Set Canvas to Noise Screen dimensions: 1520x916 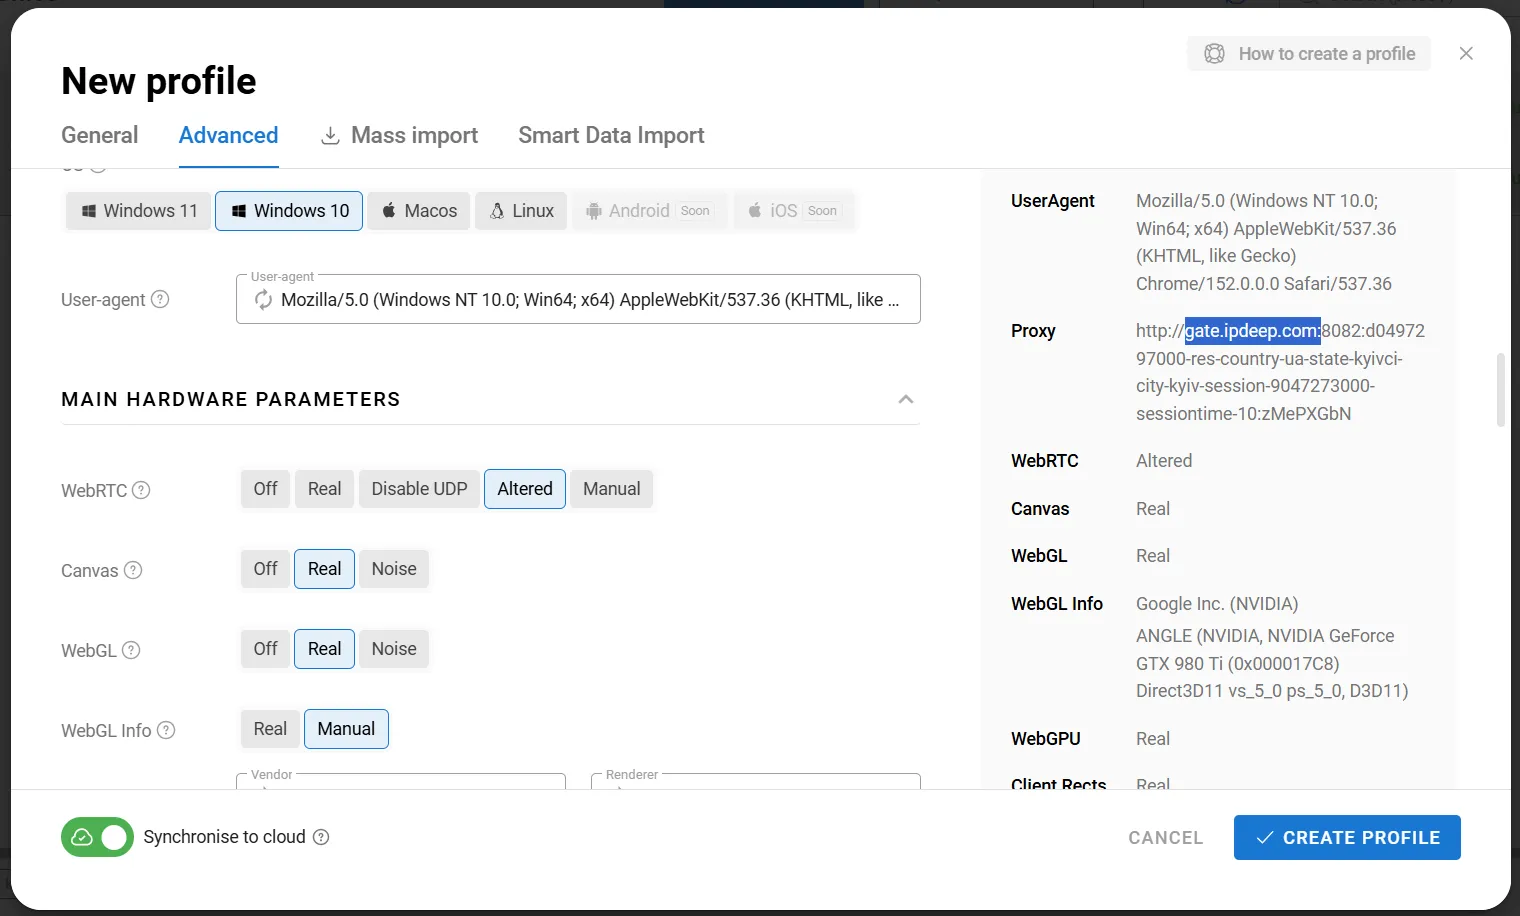pos(394,569)
